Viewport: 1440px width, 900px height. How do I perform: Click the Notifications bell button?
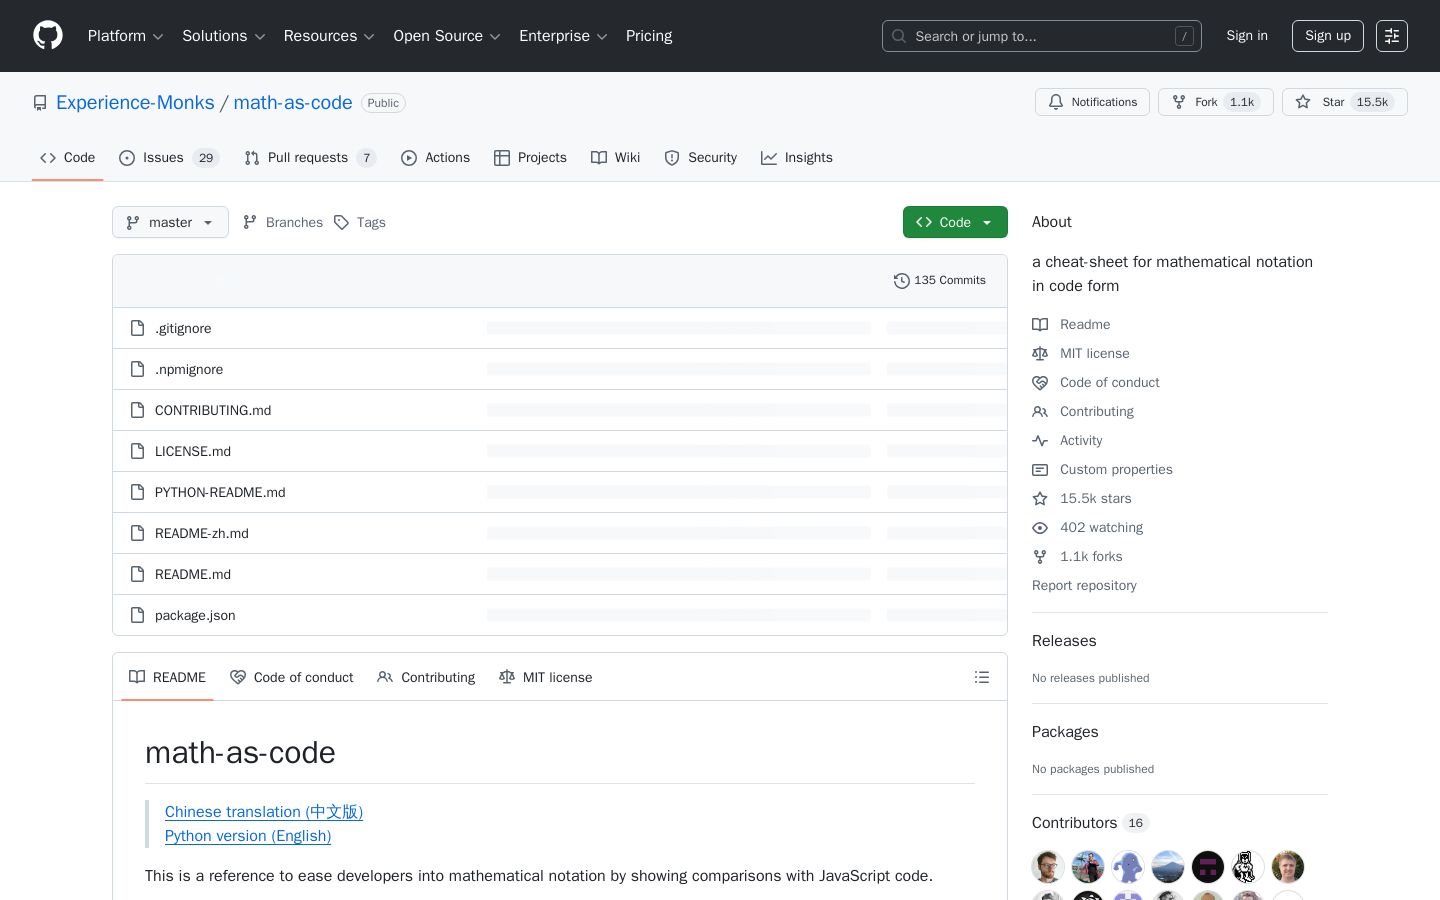1092,102
